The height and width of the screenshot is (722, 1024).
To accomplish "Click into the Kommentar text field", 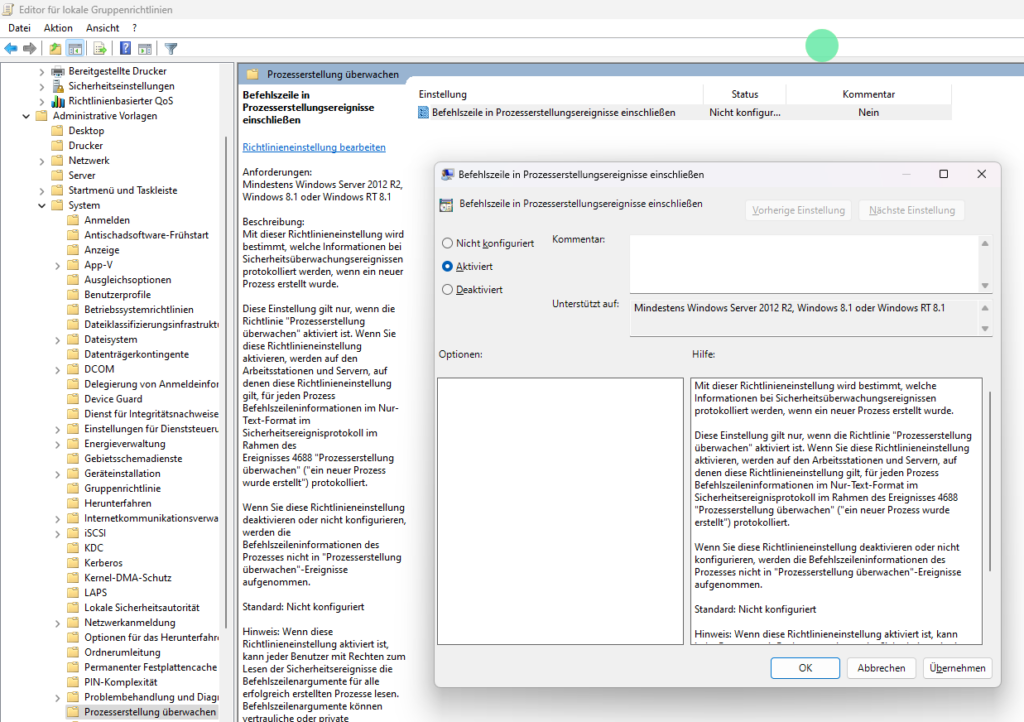I will click(802, 262).
